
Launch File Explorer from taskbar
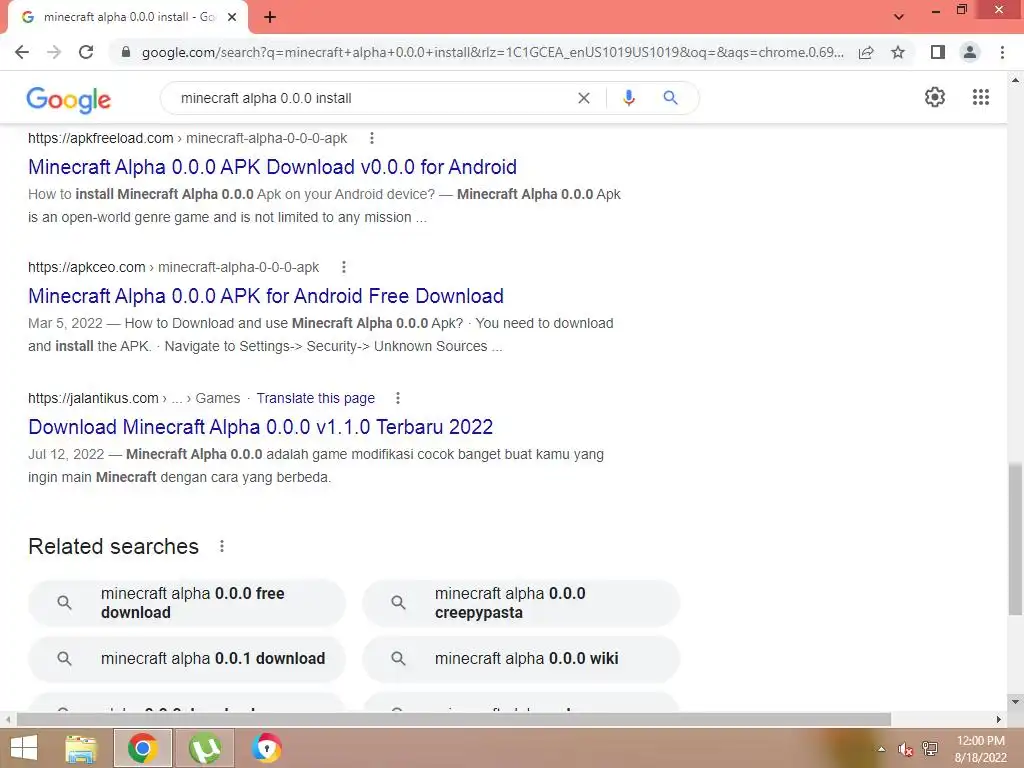click(81, 748)
